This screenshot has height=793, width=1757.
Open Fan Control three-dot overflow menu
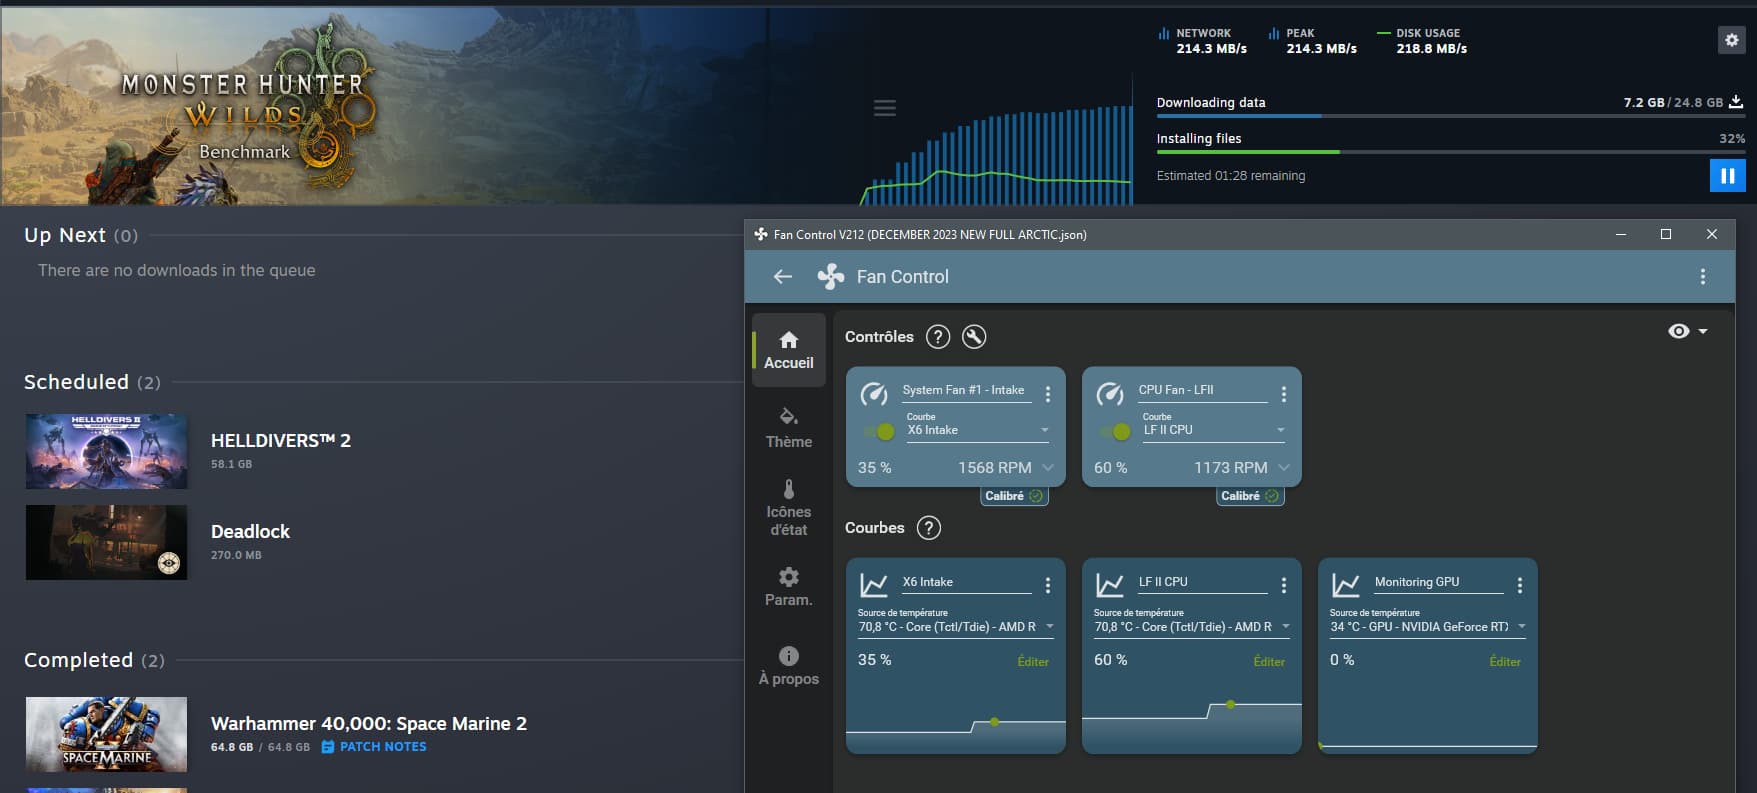click(1703, 276)
